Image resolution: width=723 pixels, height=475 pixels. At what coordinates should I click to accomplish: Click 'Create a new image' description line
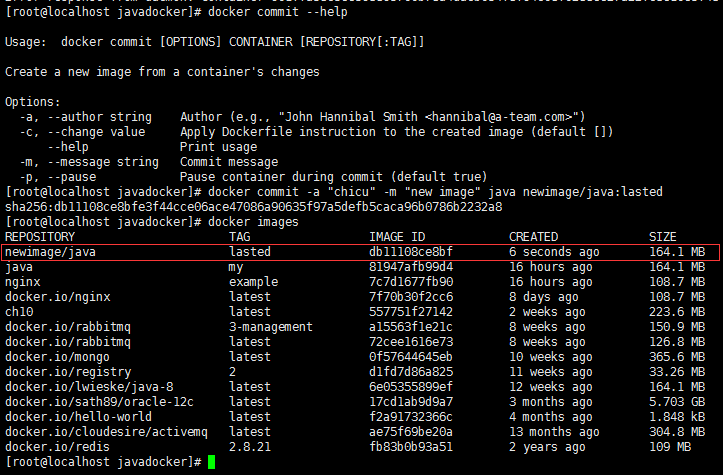162,72
